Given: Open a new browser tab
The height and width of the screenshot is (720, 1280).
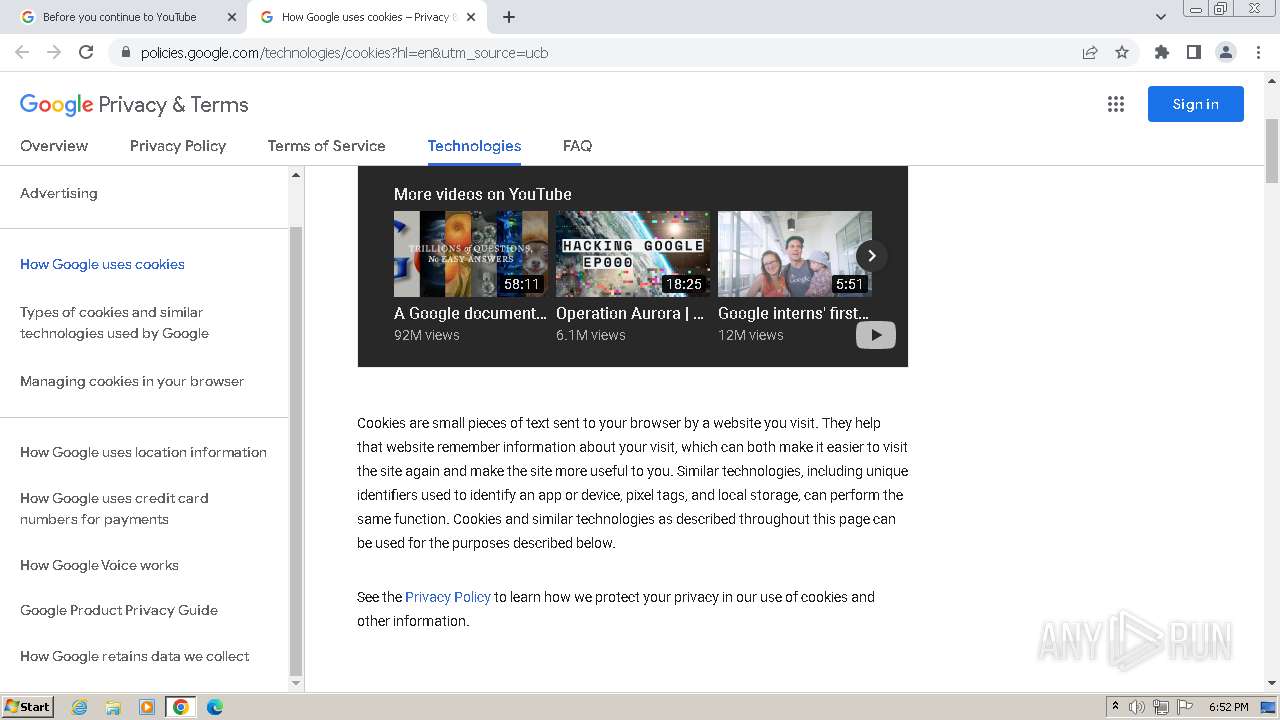Looking at the screenshot, I should (509, 17).
